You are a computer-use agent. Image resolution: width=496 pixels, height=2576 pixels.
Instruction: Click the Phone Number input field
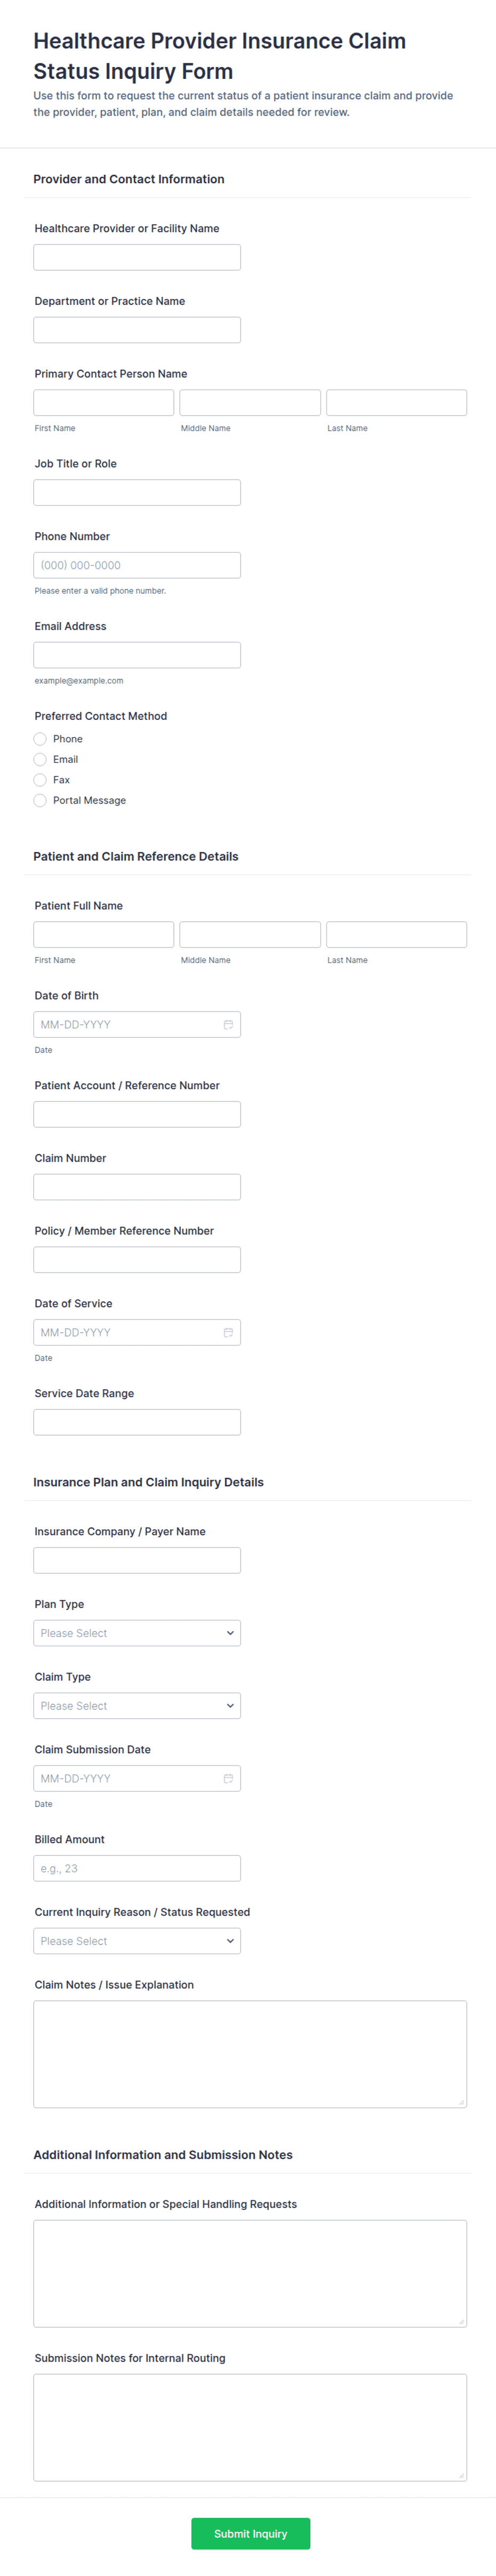pos(137,565)
